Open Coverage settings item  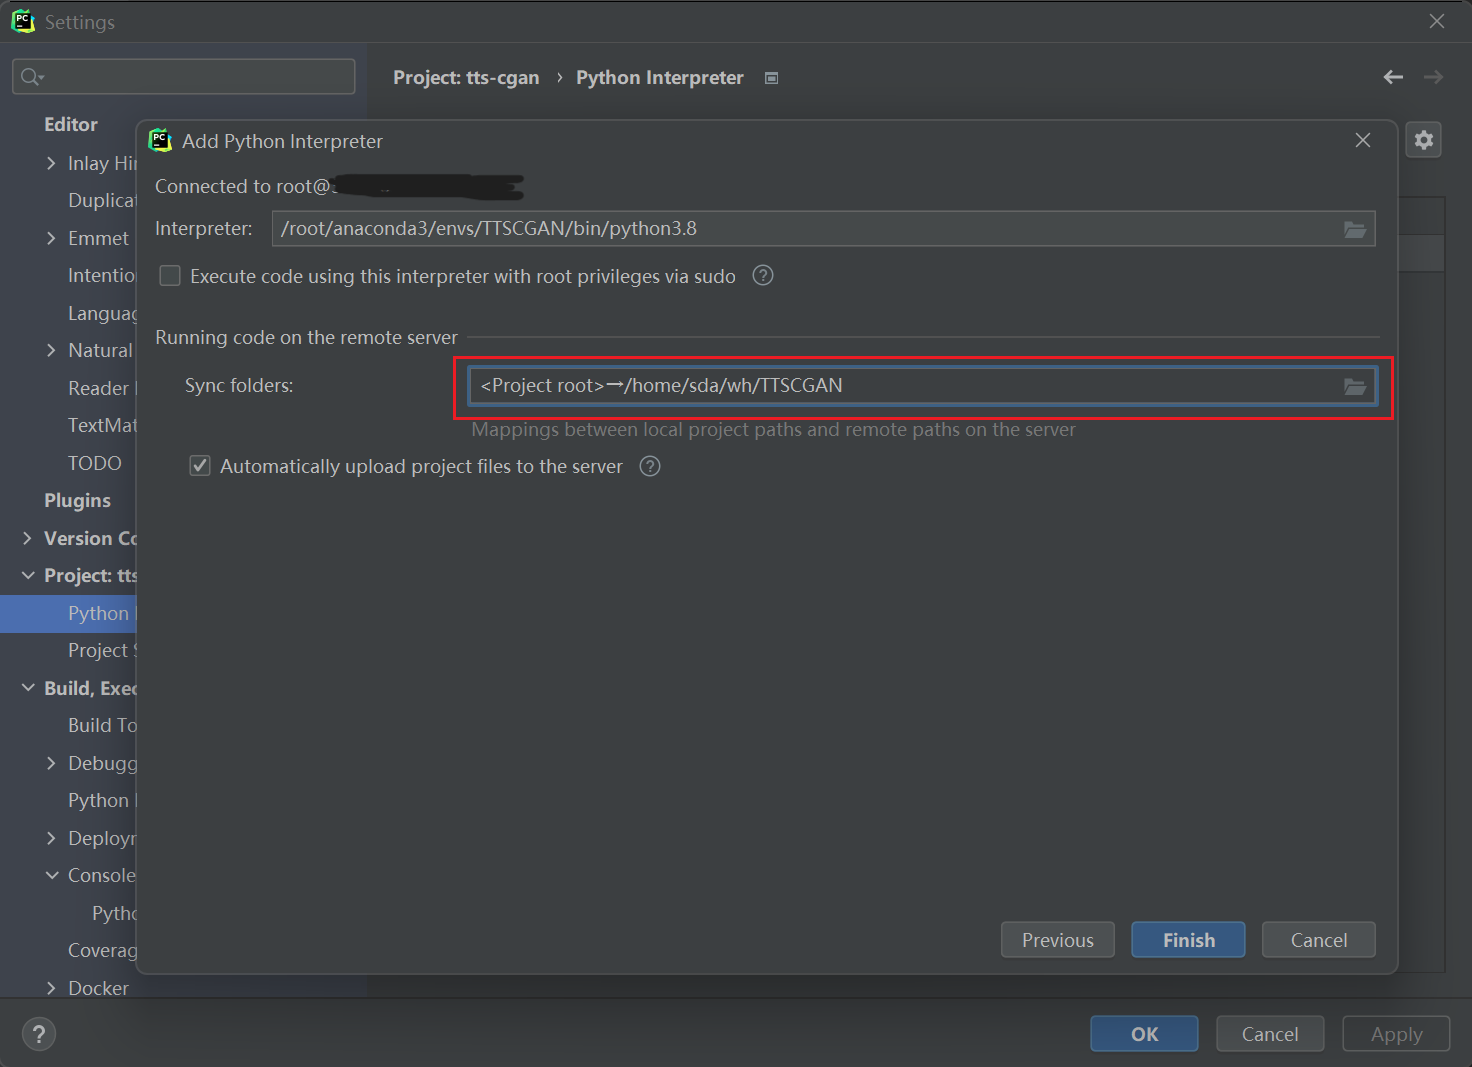(x=101, y=950)
